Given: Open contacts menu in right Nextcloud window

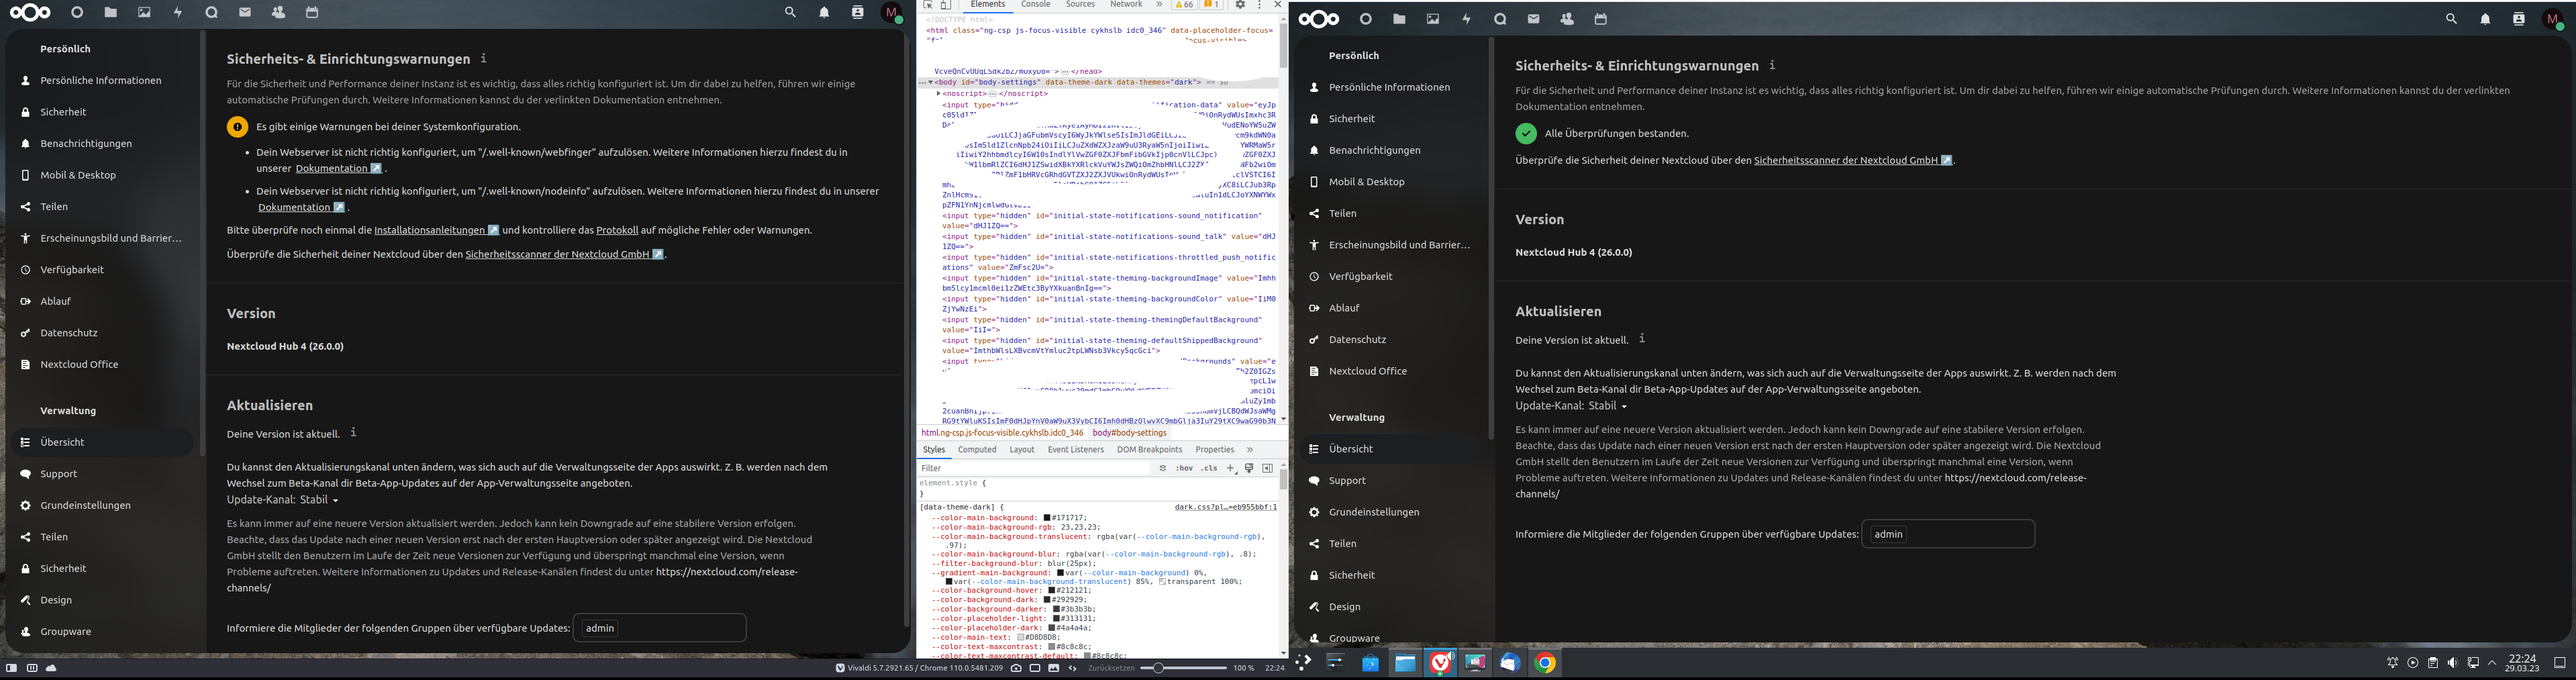Looking at the screenshot, I should point(2518,19).
